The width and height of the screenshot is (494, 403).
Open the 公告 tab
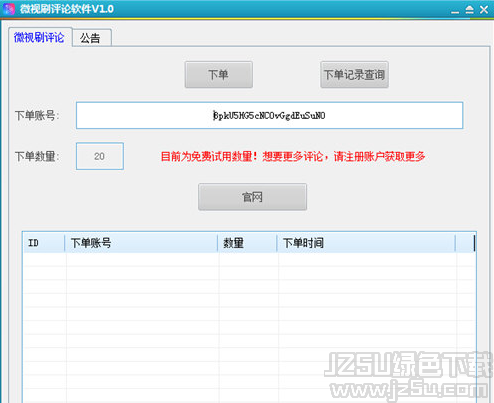tap(91, 38)
